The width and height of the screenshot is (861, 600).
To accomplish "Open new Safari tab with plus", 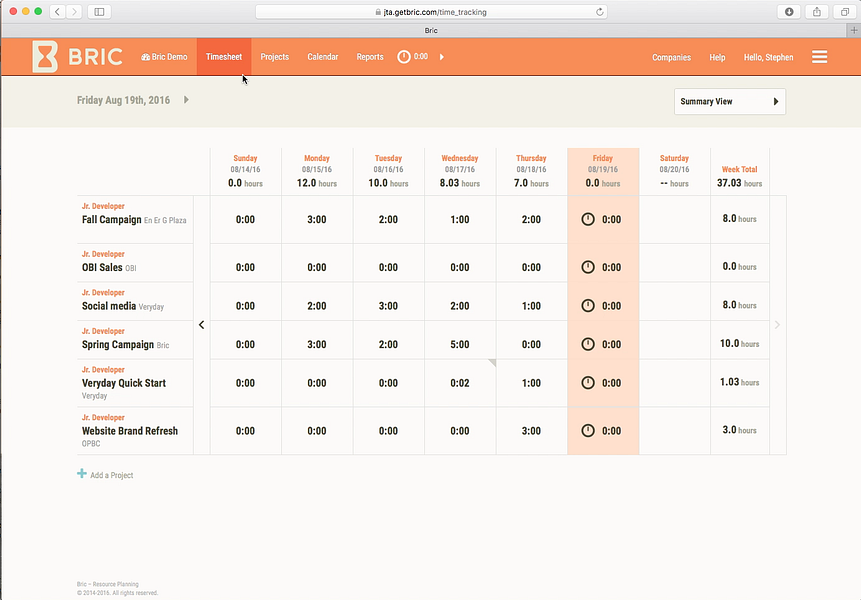I will tap(854, 30).
